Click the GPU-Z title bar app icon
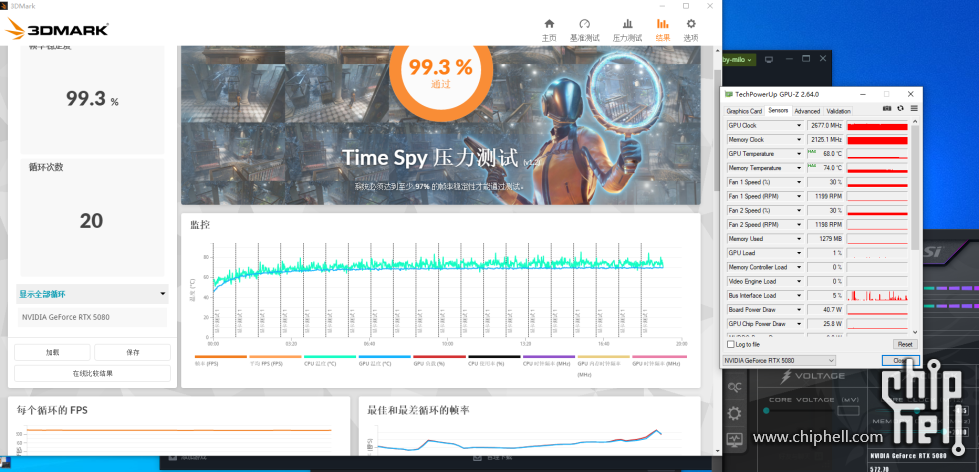The image size is (979, 472). click(x=729, y=94)
